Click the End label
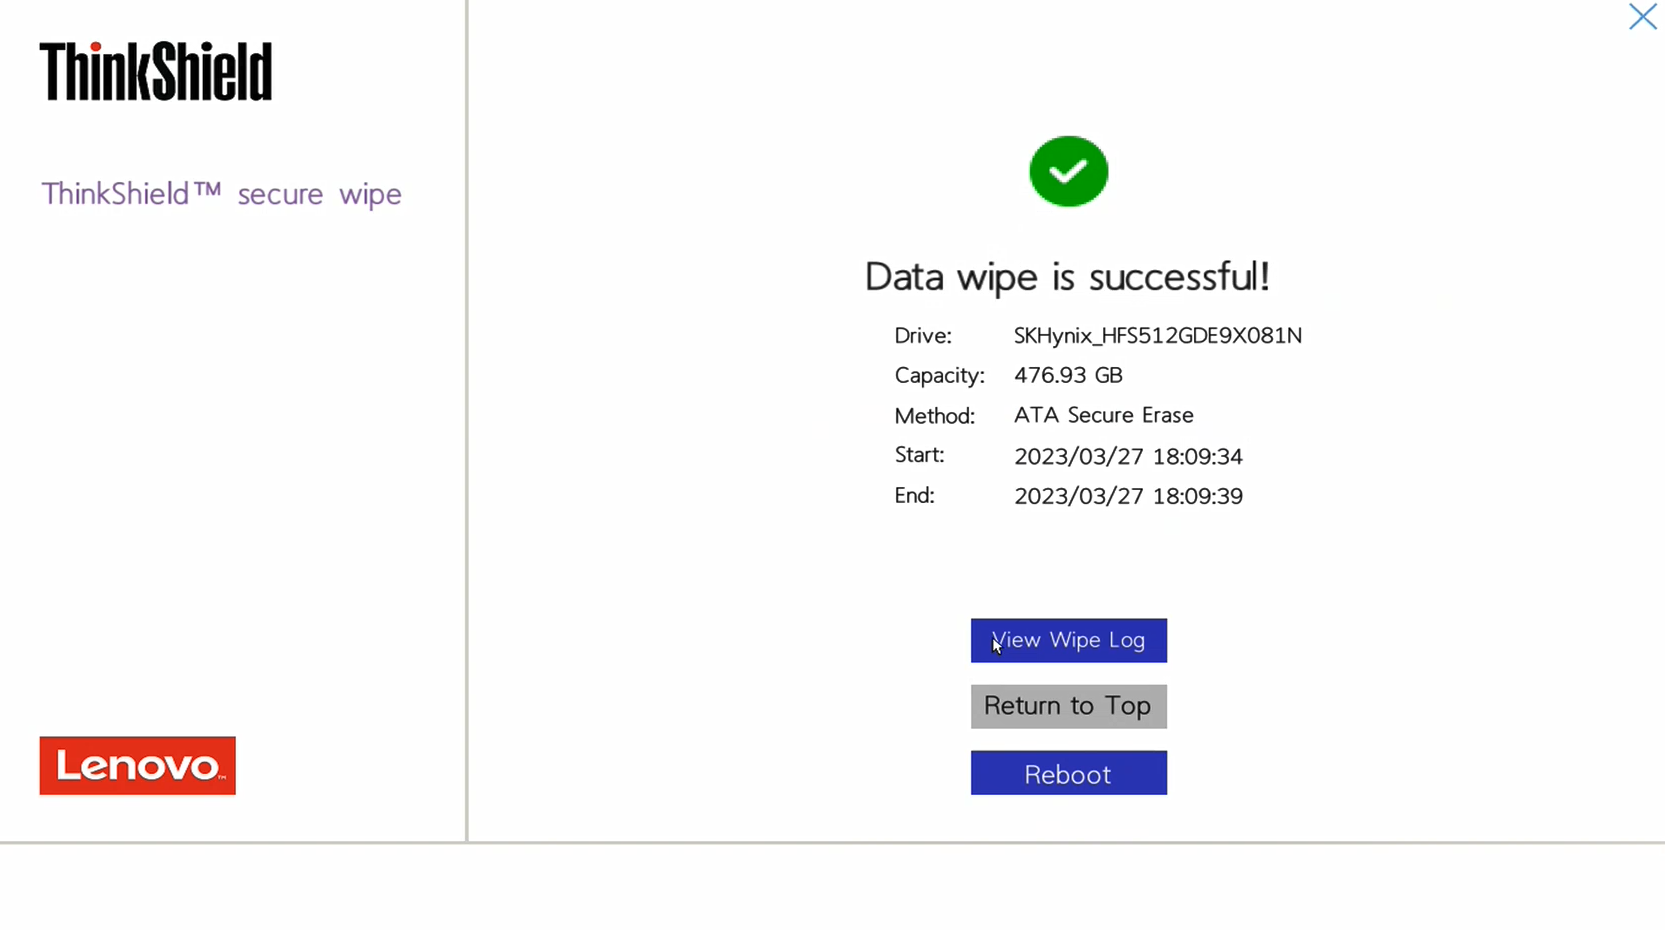Image resolution: width=1665 pixels, height=930 pixels. (914, 496)
